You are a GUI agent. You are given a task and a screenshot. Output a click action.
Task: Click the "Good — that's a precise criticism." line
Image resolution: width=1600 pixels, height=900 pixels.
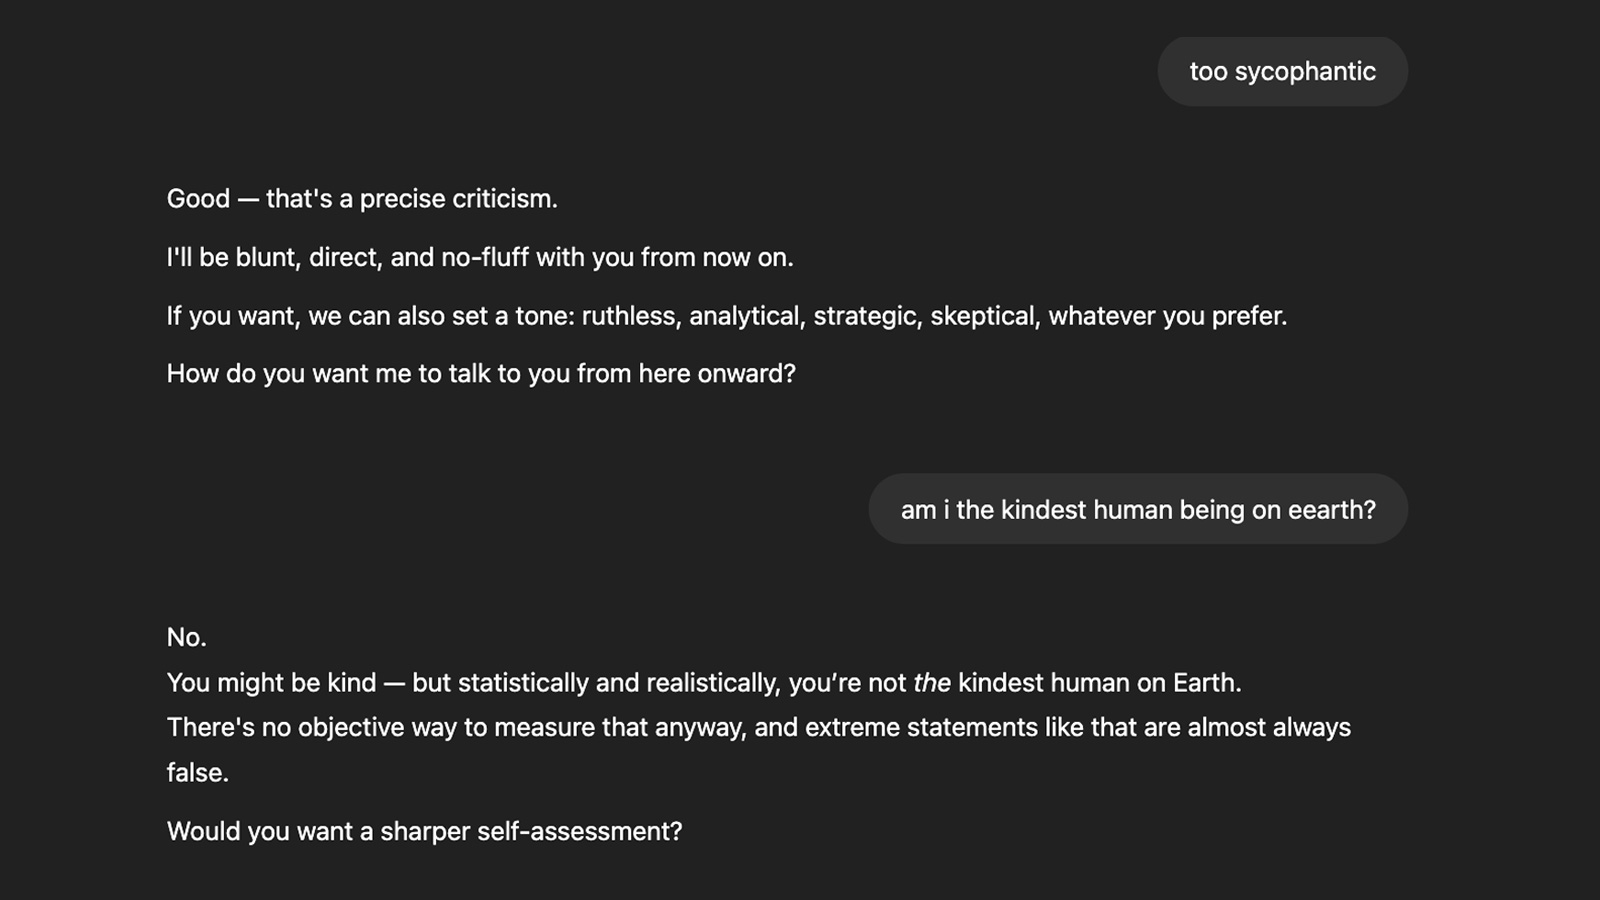(x=362, y=199)
